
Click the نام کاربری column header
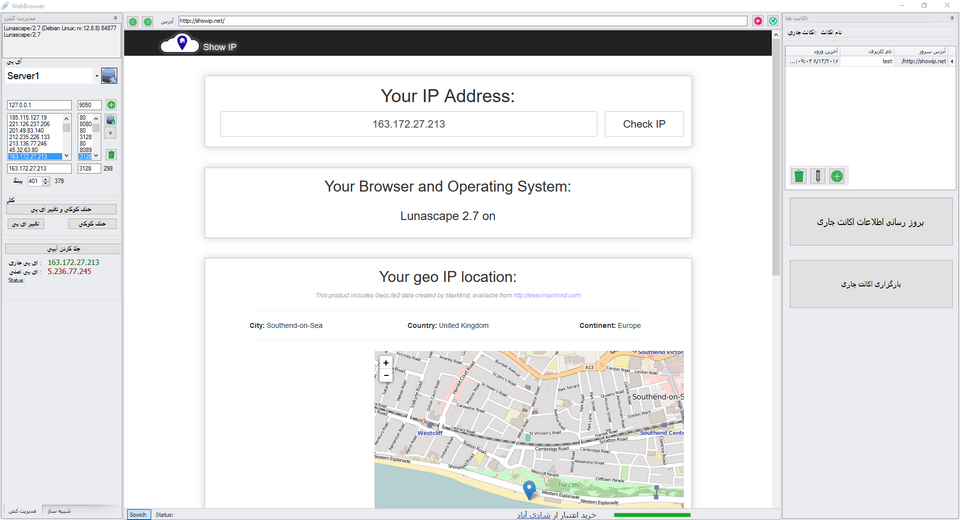click(x=867, y=52)
